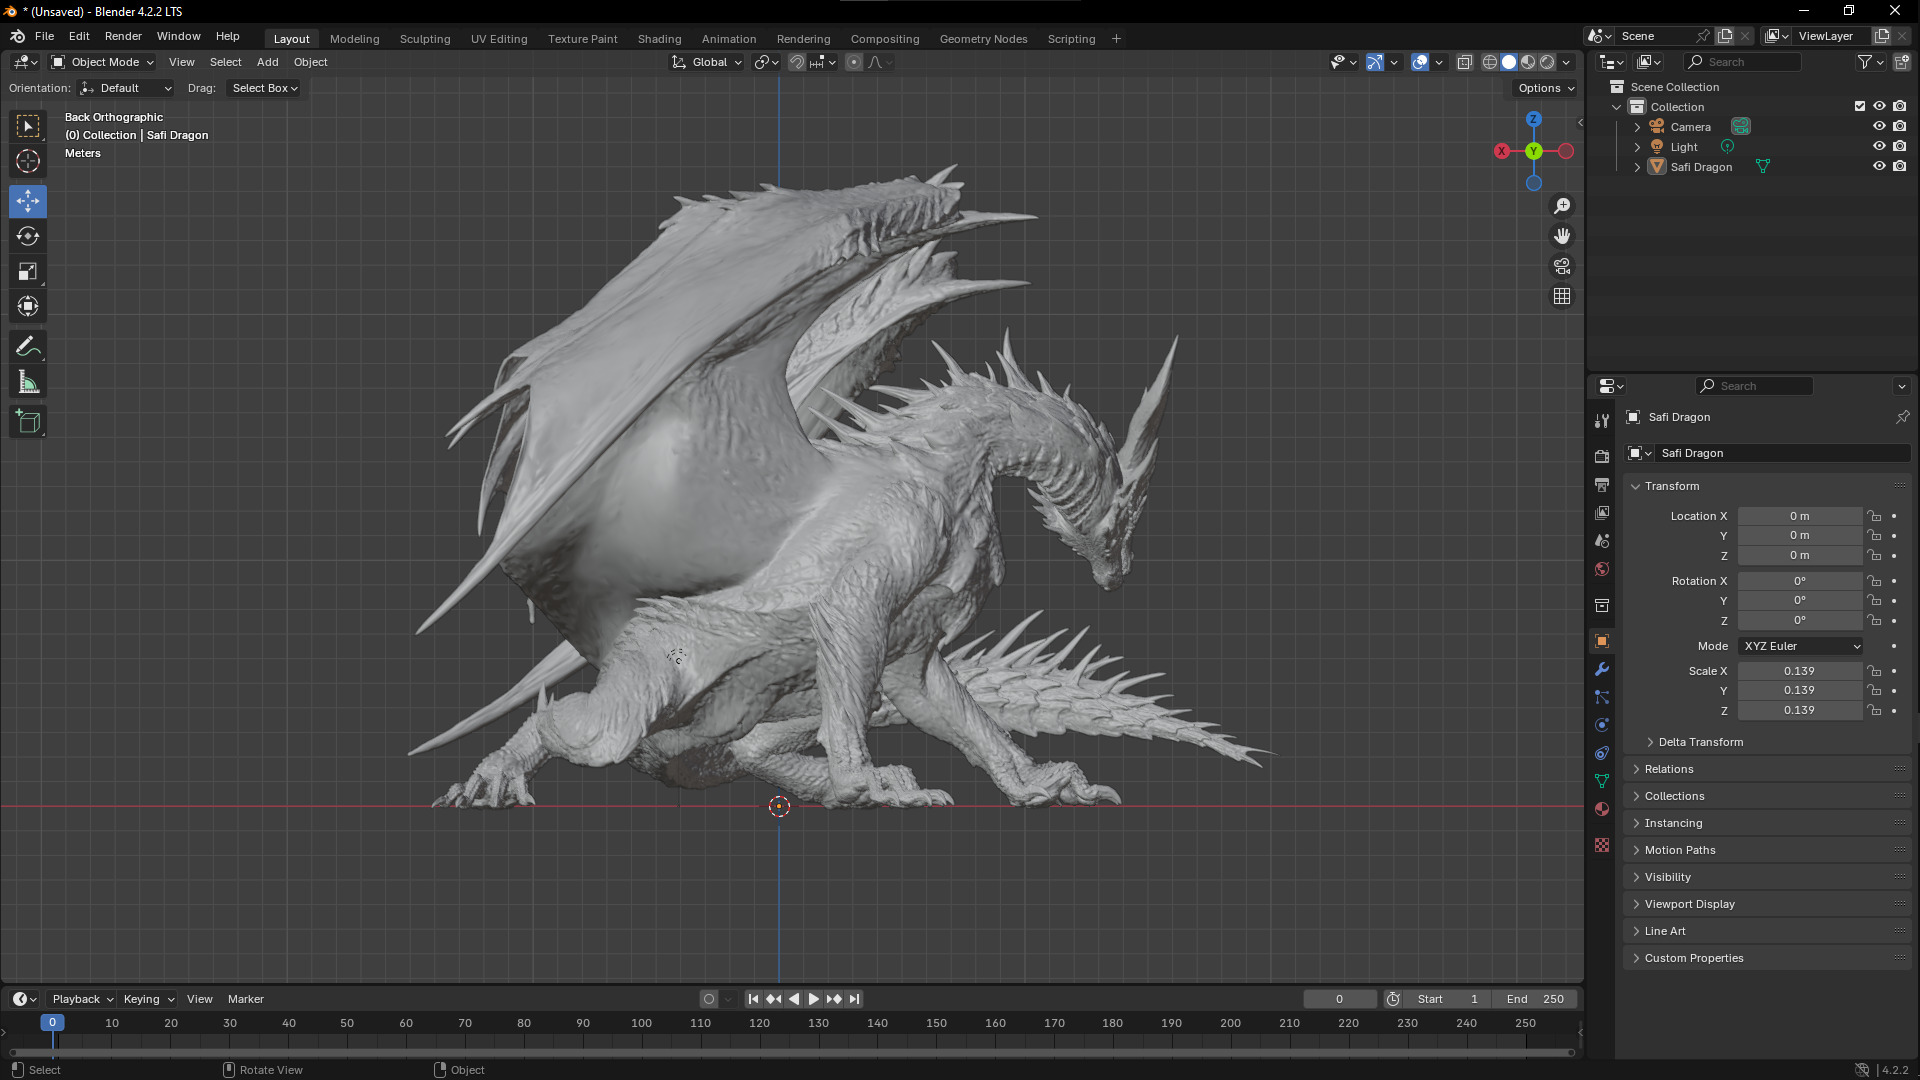
Task: Play the animation forward
Action: tap(813, 999)
